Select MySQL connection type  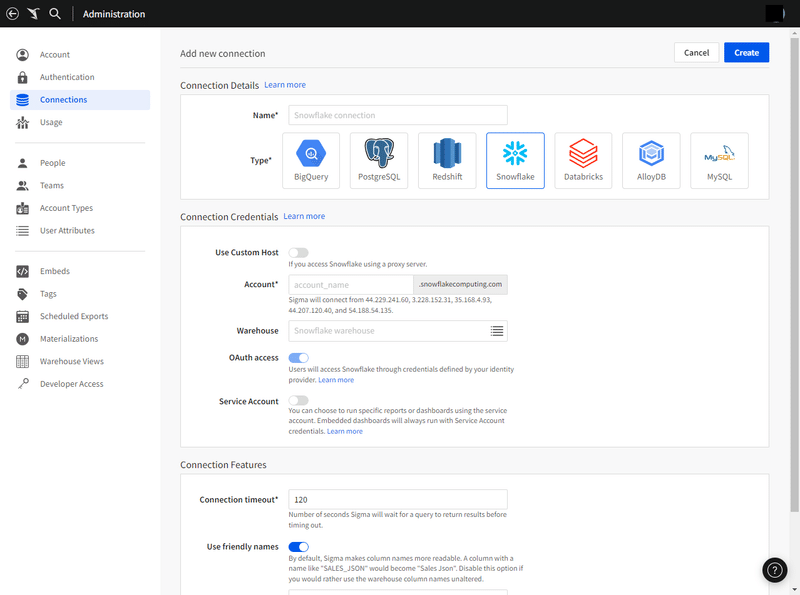(719, 161)
